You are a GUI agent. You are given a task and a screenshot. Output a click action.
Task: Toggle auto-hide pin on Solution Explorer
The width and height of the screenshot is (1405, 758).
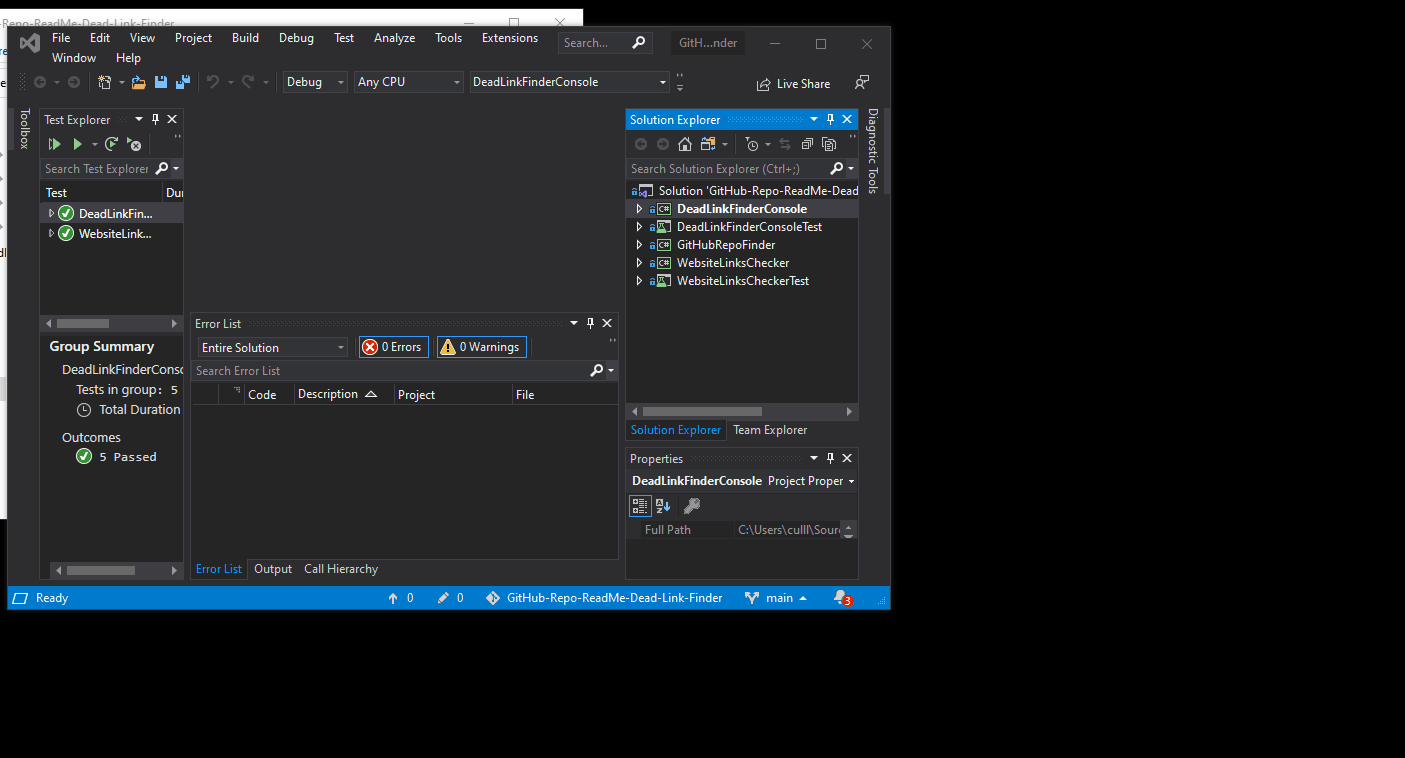pos(830,119)
